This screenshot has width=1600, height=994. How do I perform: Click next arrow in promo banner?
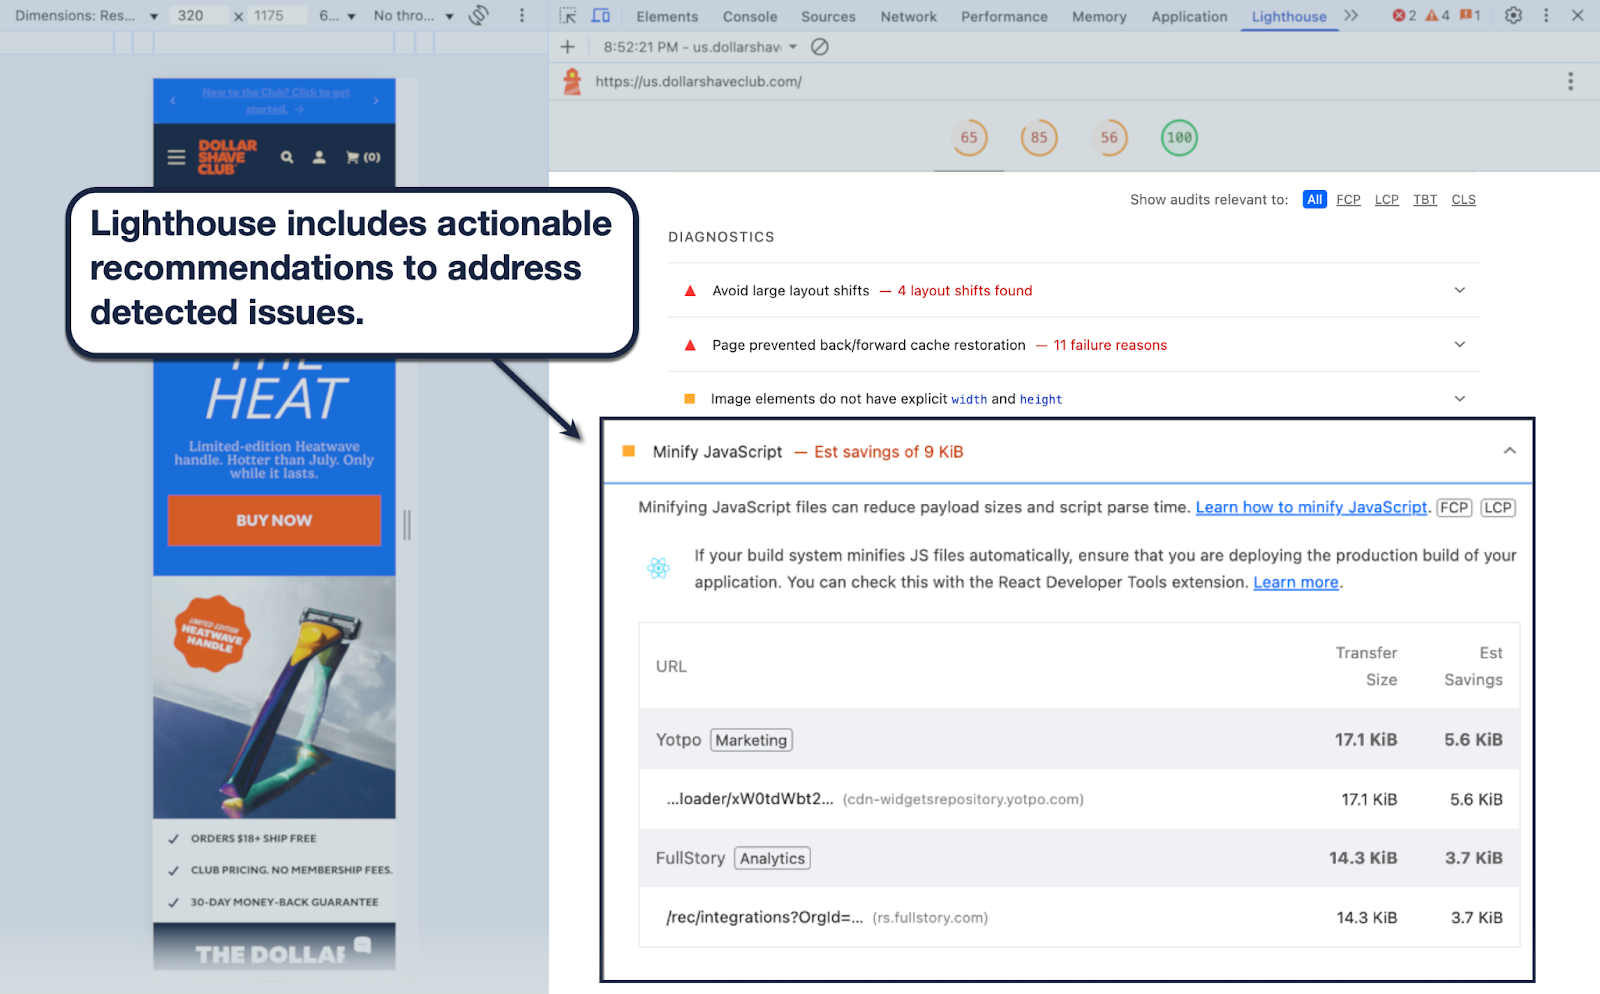[x=376, y=100]
